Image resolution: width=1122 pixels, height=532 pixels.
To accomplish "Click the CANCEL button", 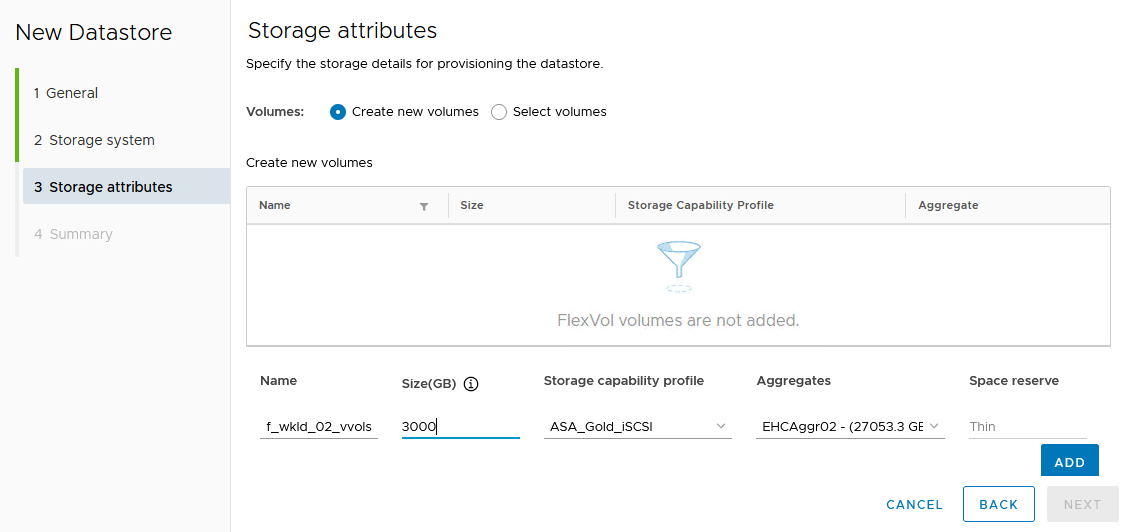I will click(x=914, y=505).
